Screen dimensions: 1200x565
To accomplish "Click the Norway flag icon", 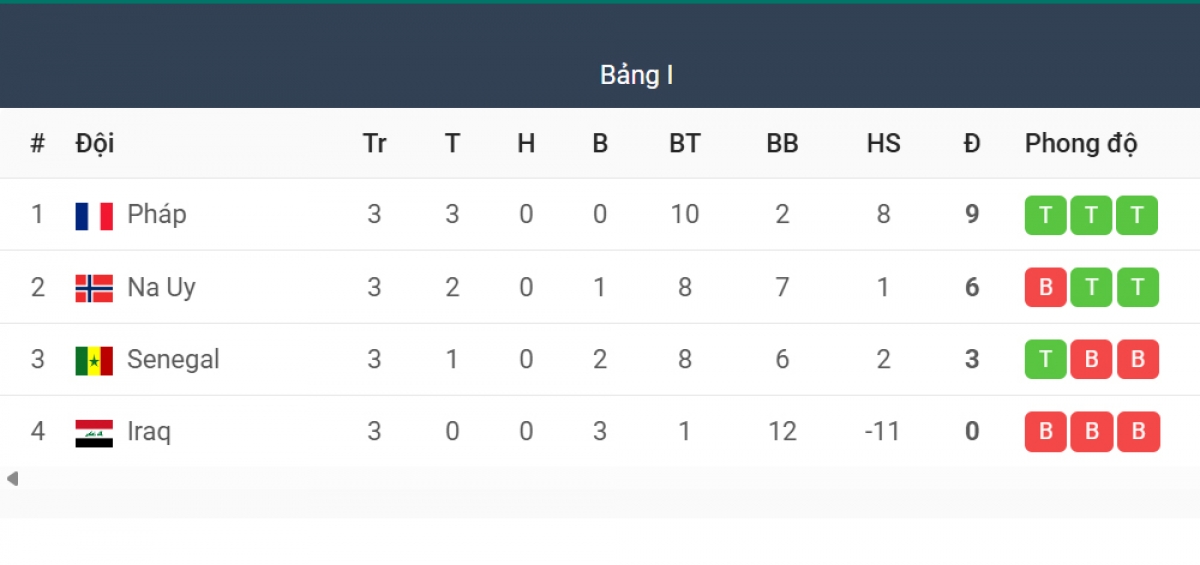I will tap(94, 288).
